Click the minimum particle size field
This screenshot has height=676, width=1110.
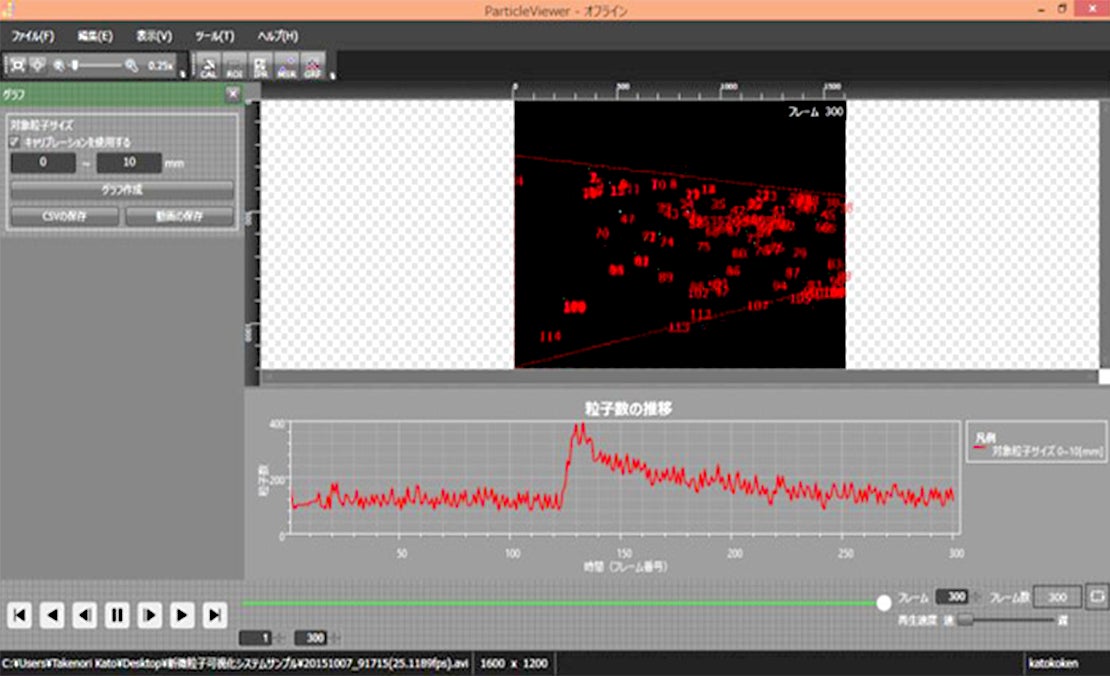coord(43,163)
